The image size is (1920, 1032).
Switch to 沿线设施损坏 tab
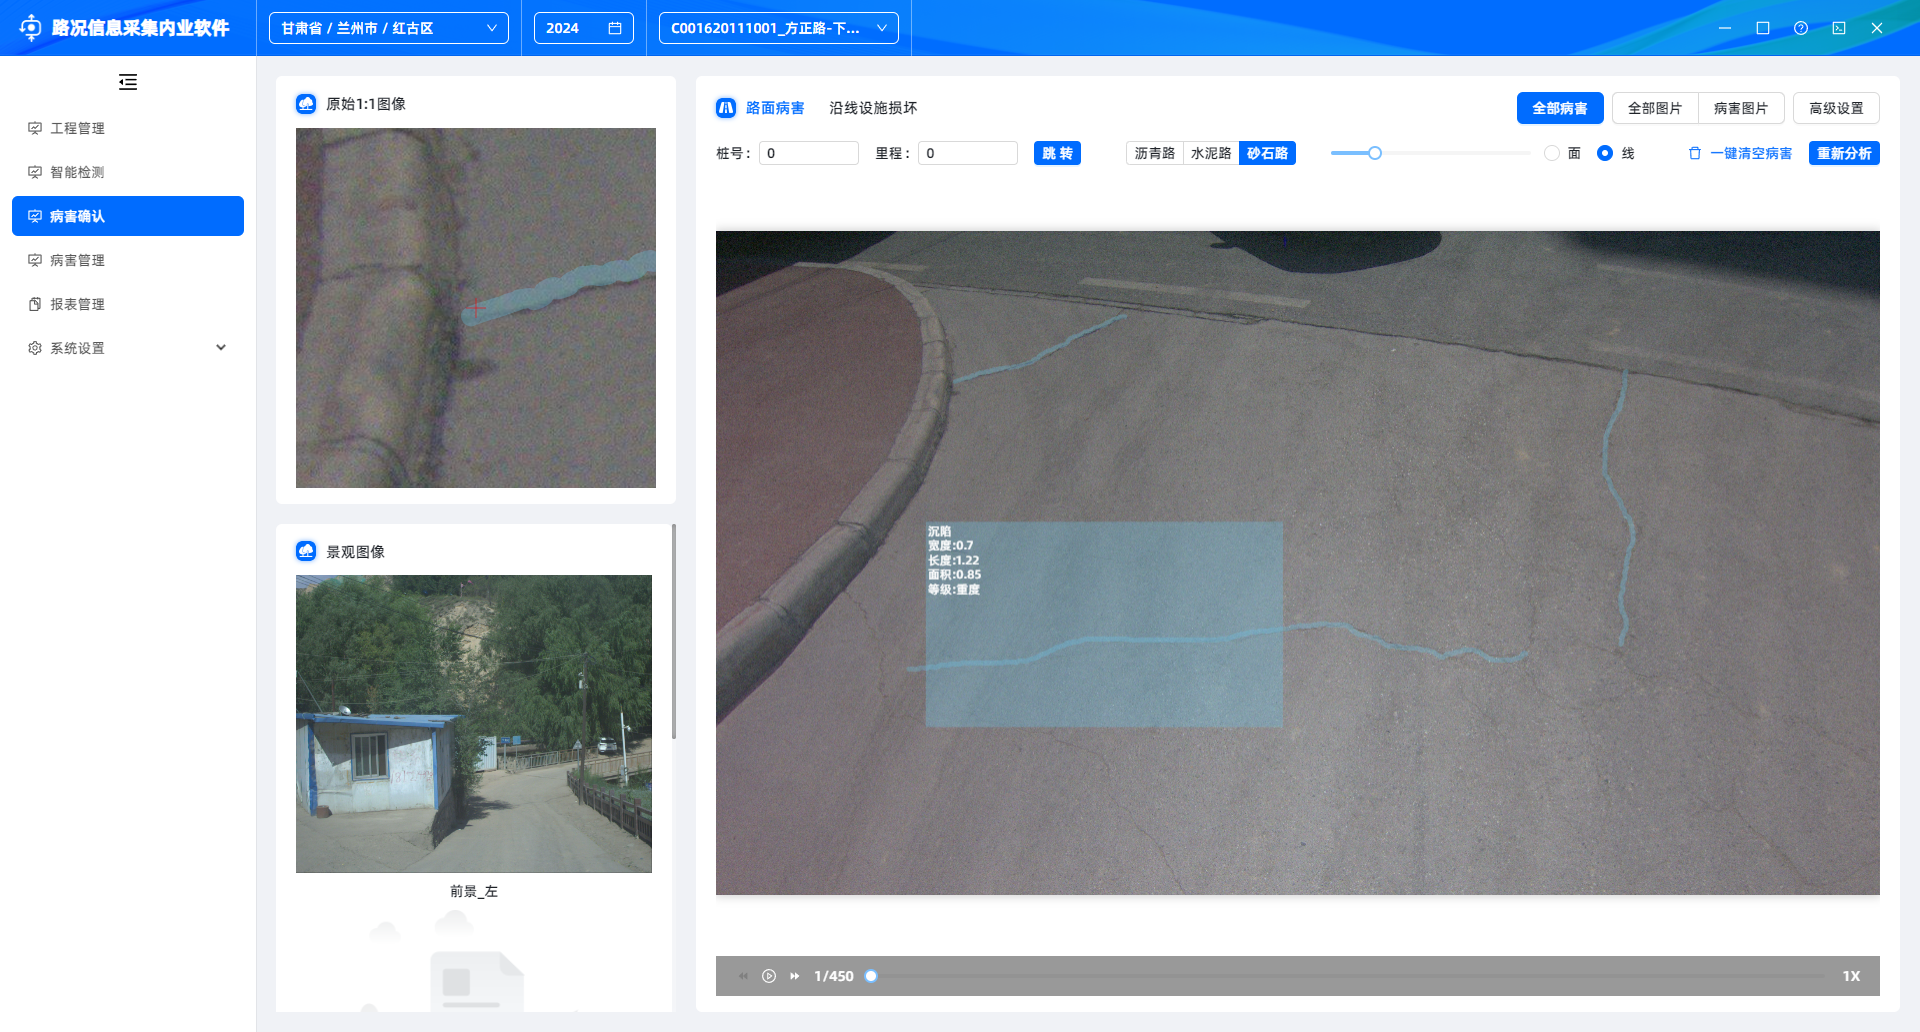click(x=872, y=108)
